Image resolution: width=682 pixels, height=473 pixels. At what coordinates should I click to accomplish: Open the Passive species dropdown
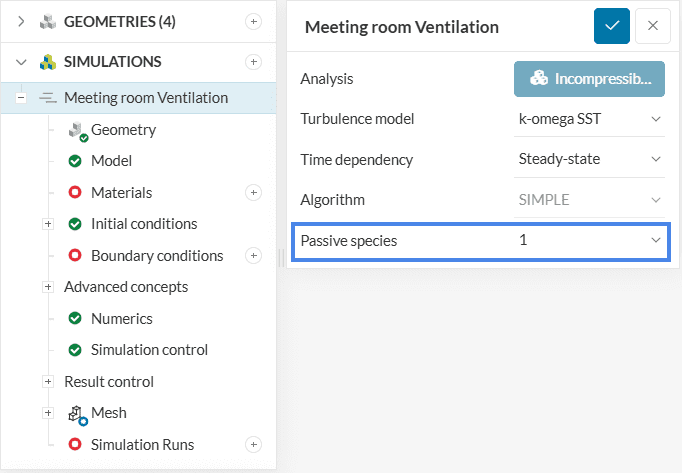point(589,240)
